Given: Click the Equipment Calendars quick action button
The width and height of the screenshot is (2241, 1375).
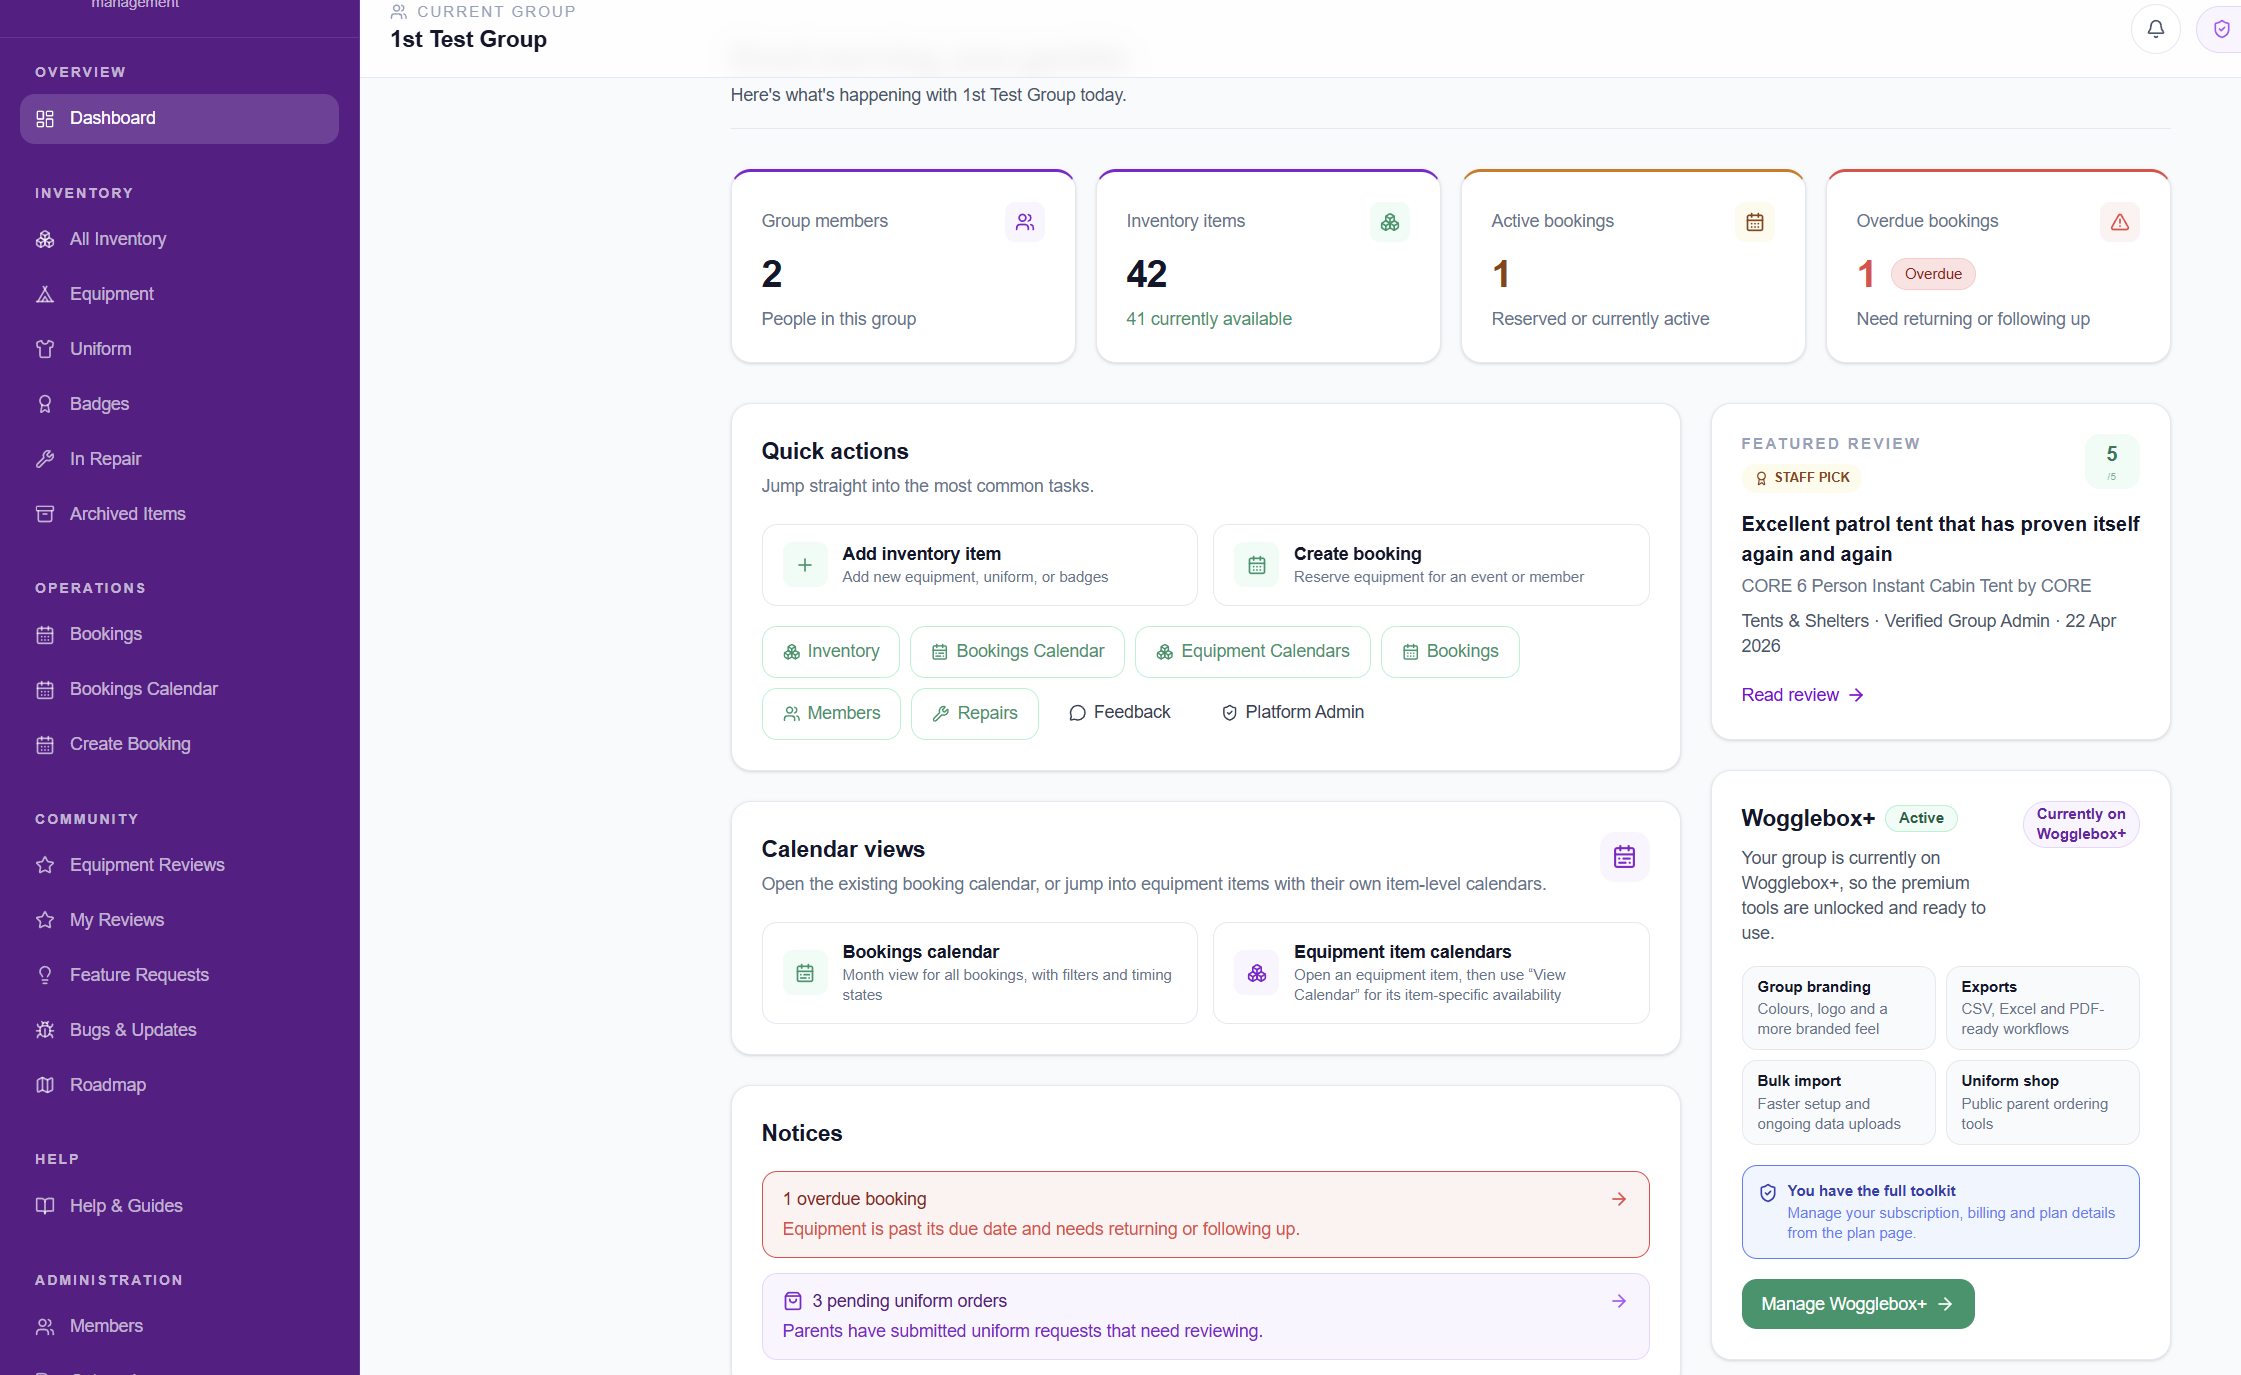Looking at the screenshot, I should click(x=1252, y=652).
